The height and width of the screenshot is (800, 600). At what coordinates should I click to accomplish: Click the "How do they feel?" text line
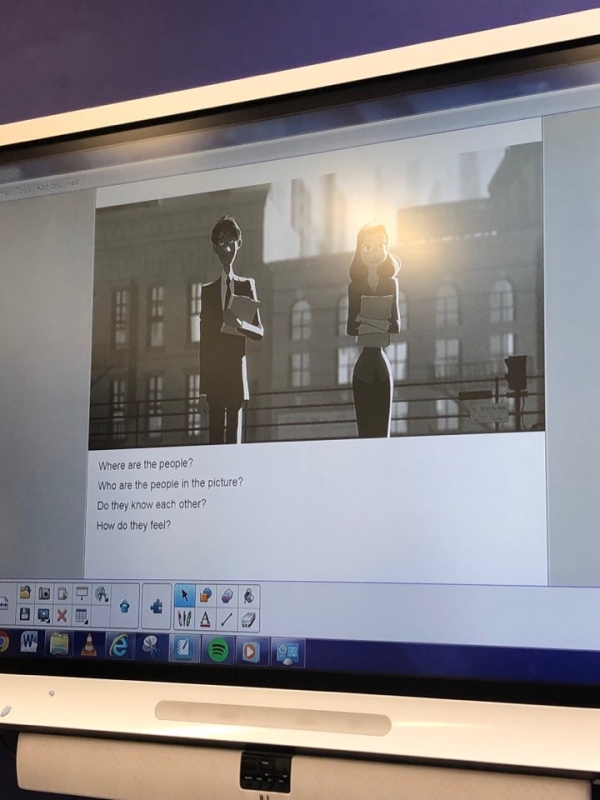point(134,525)
